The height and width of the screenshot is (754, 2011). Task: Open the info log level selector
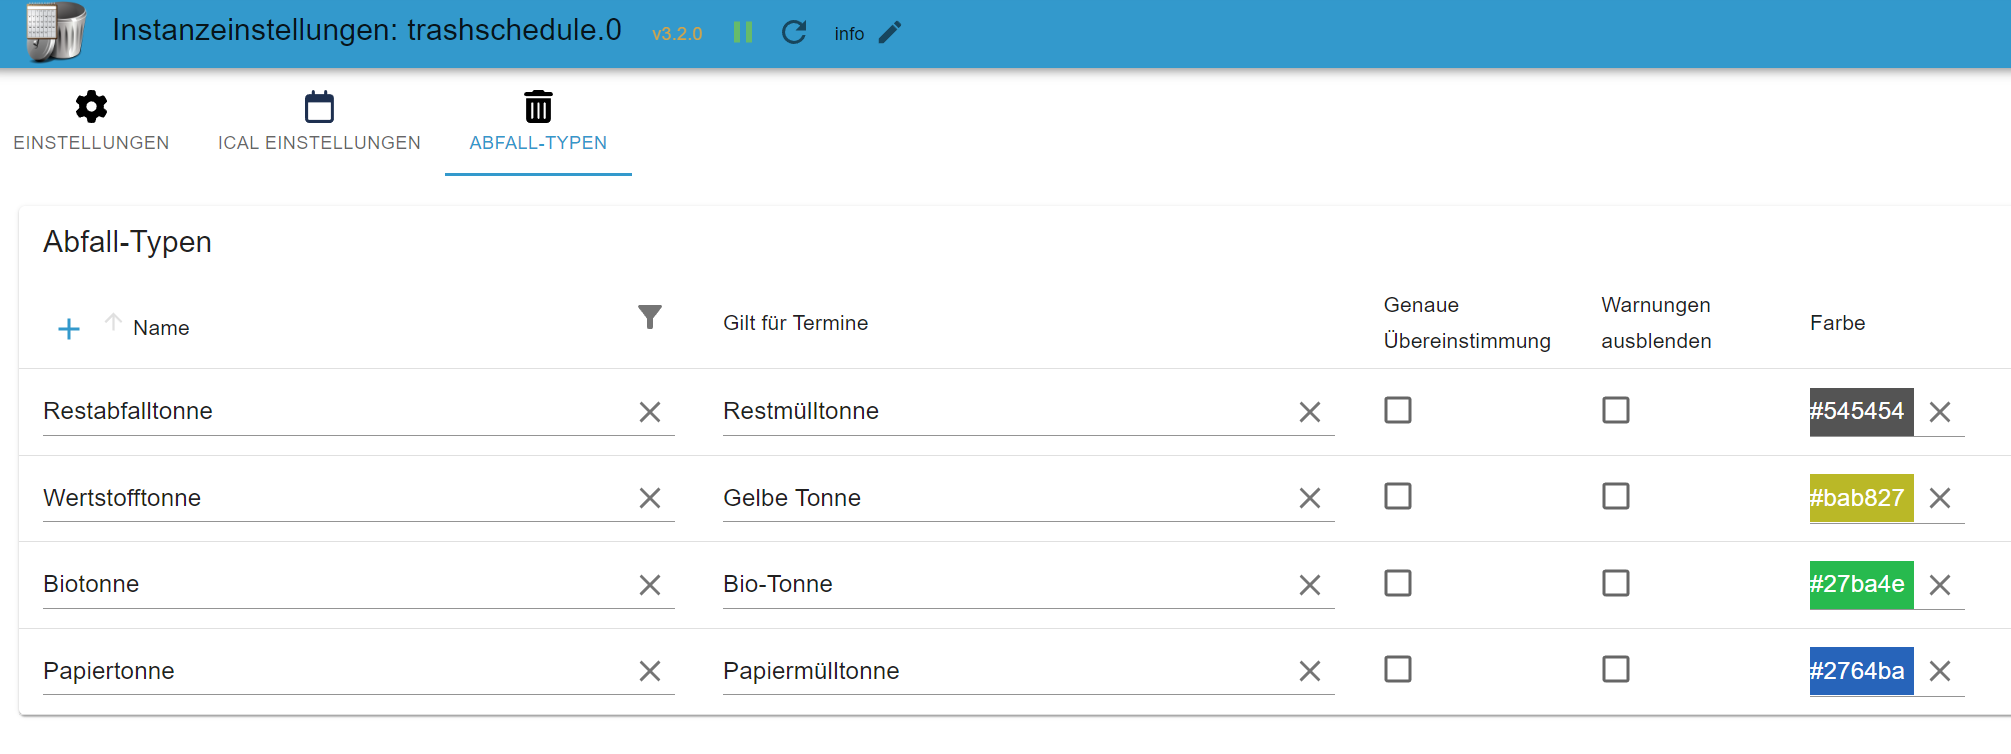pos(849,34)
